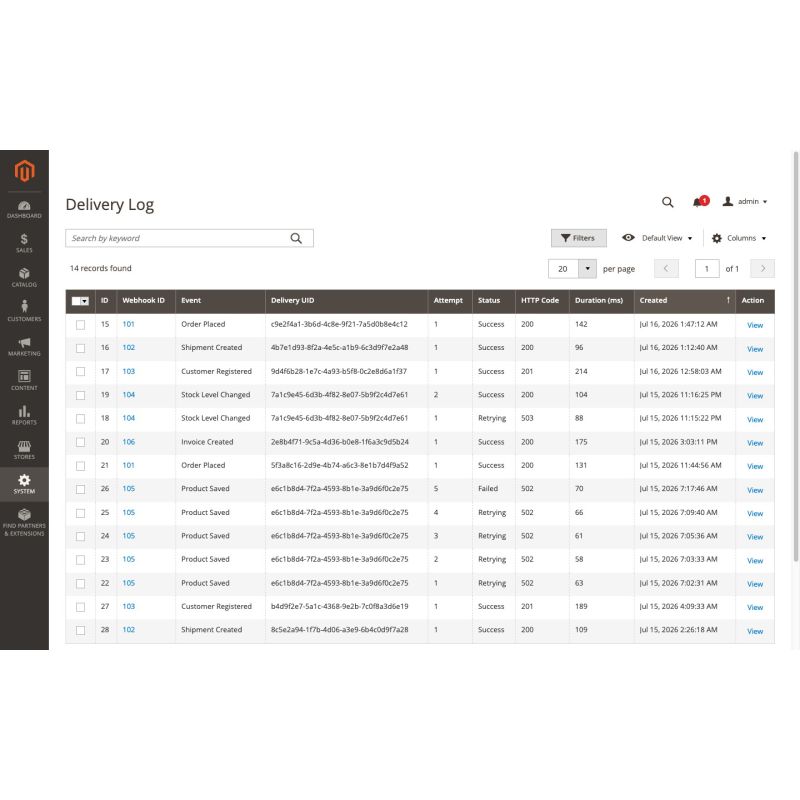Viewport: 800px width, 800px height.
Task: Select checkbox for row ID 19
Action: (80, 395)
